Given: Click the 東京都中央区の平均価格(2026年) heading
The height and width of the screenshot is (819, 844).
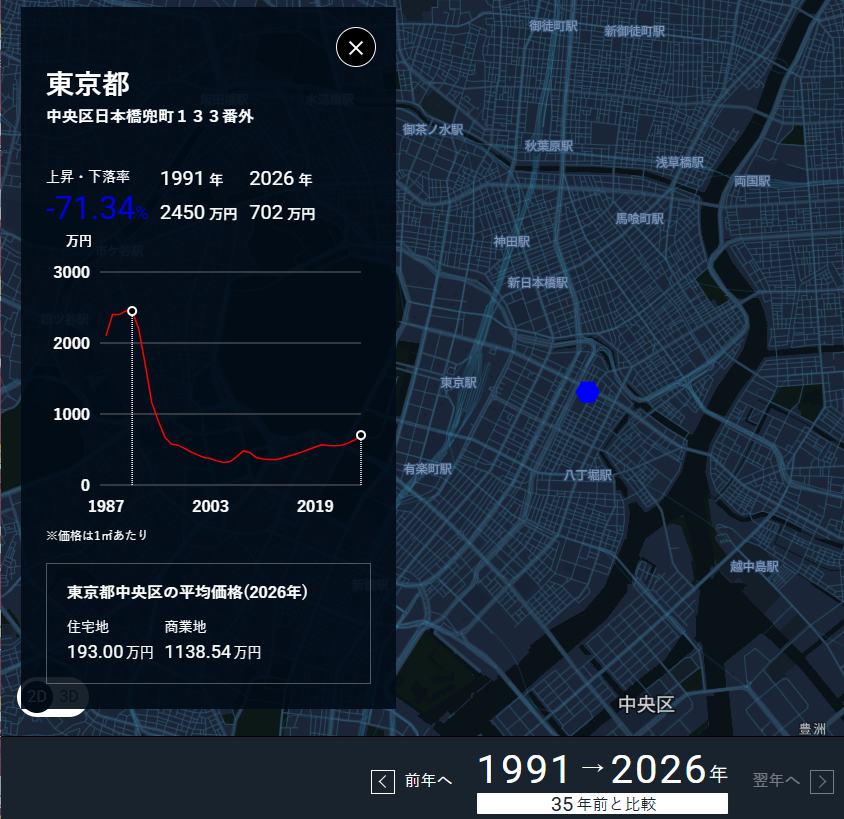Looking at the screenshot, I should (187, 592).
